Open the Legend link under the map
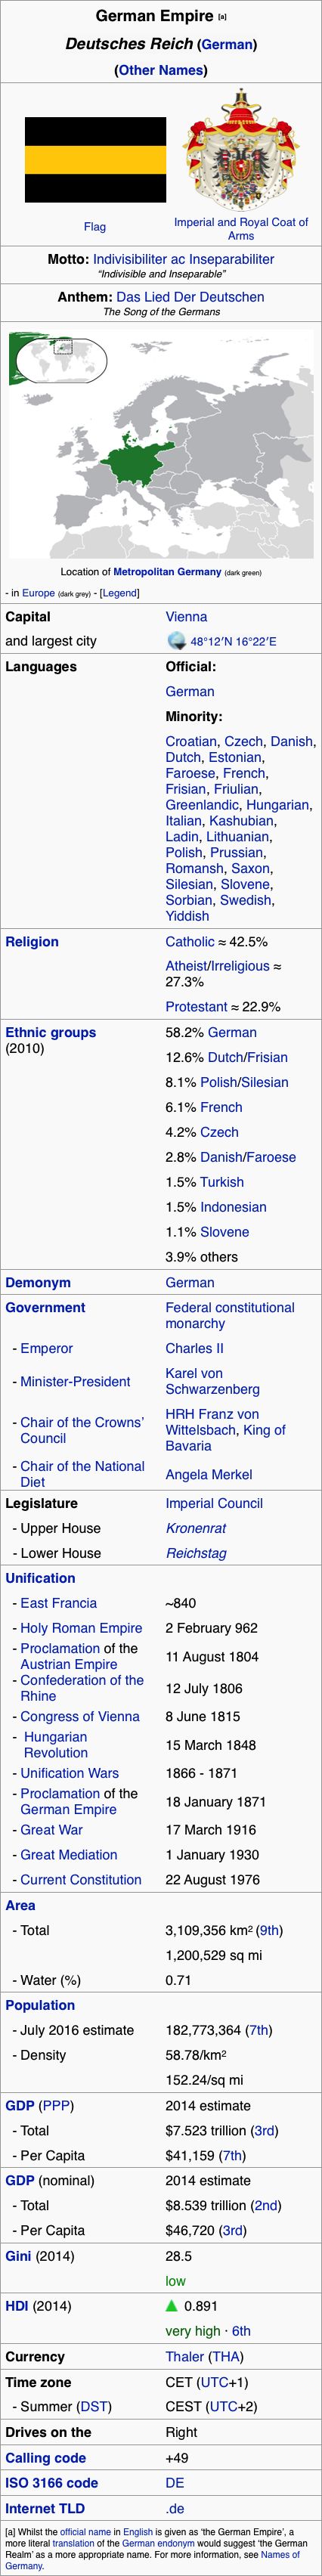Image resolution: width=322 pixels, height=2576 pixels. coord(120,593)
